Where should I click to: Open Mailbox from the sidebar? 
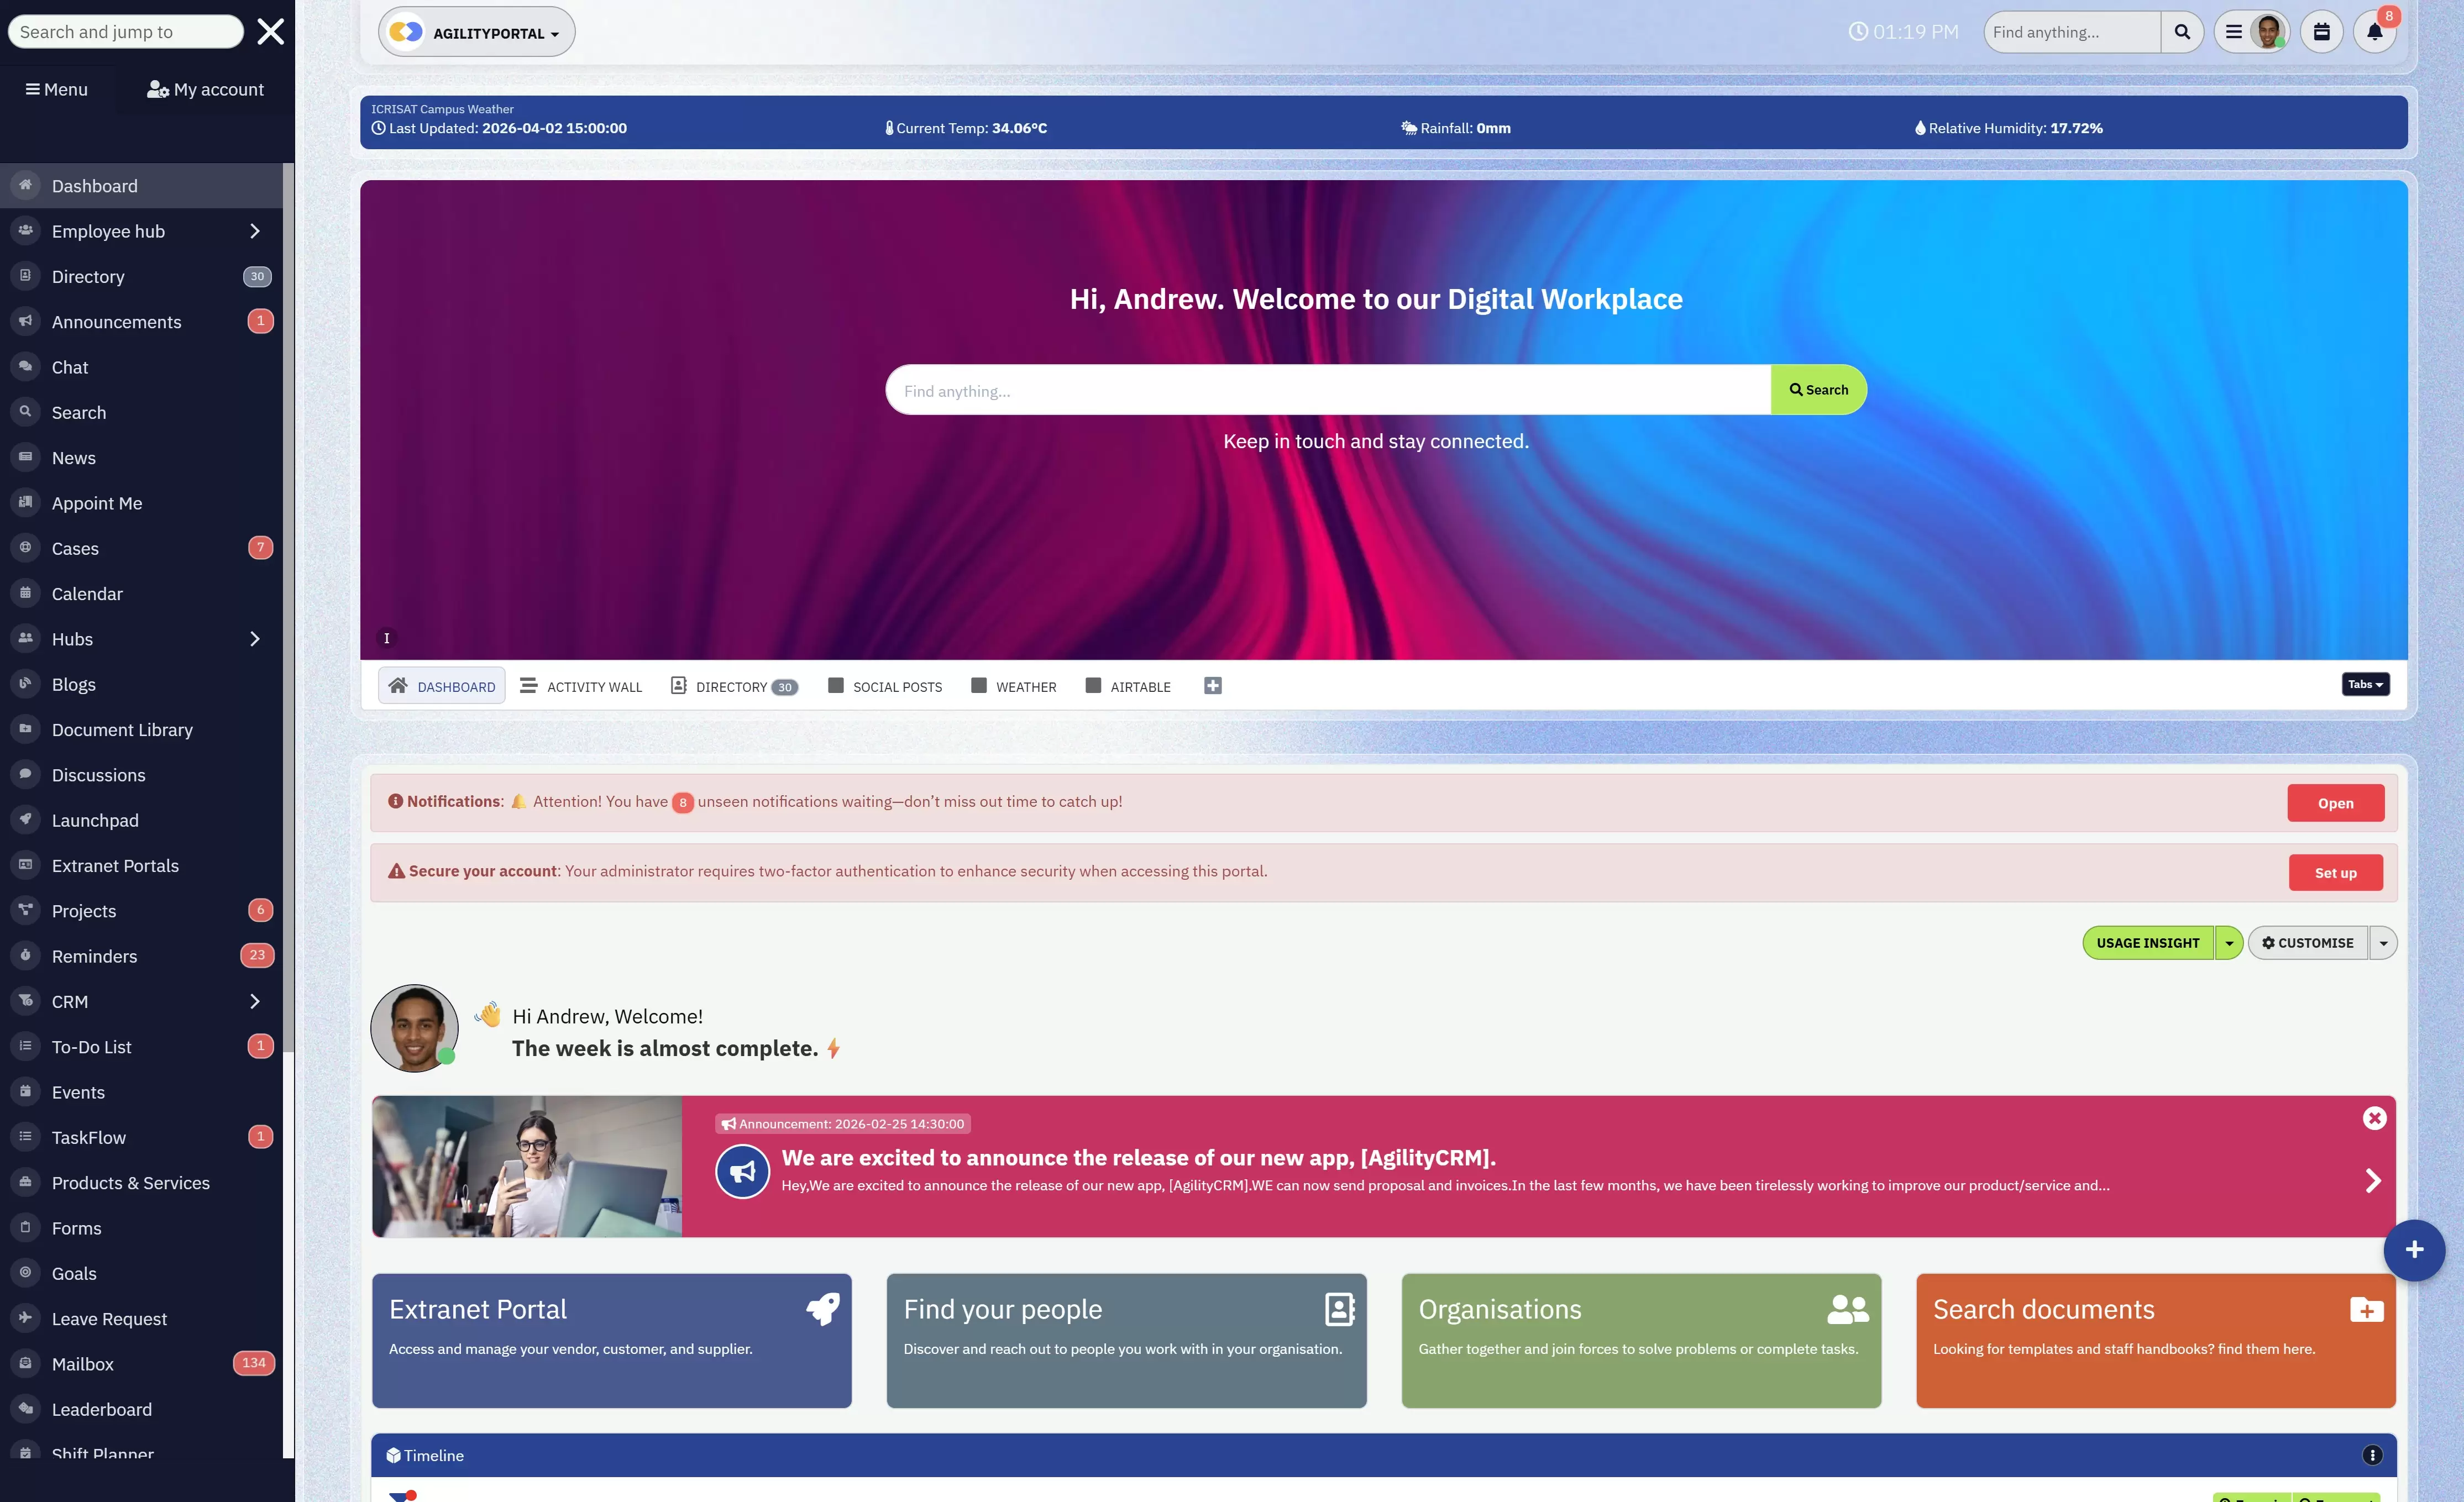pos(81,1364)
